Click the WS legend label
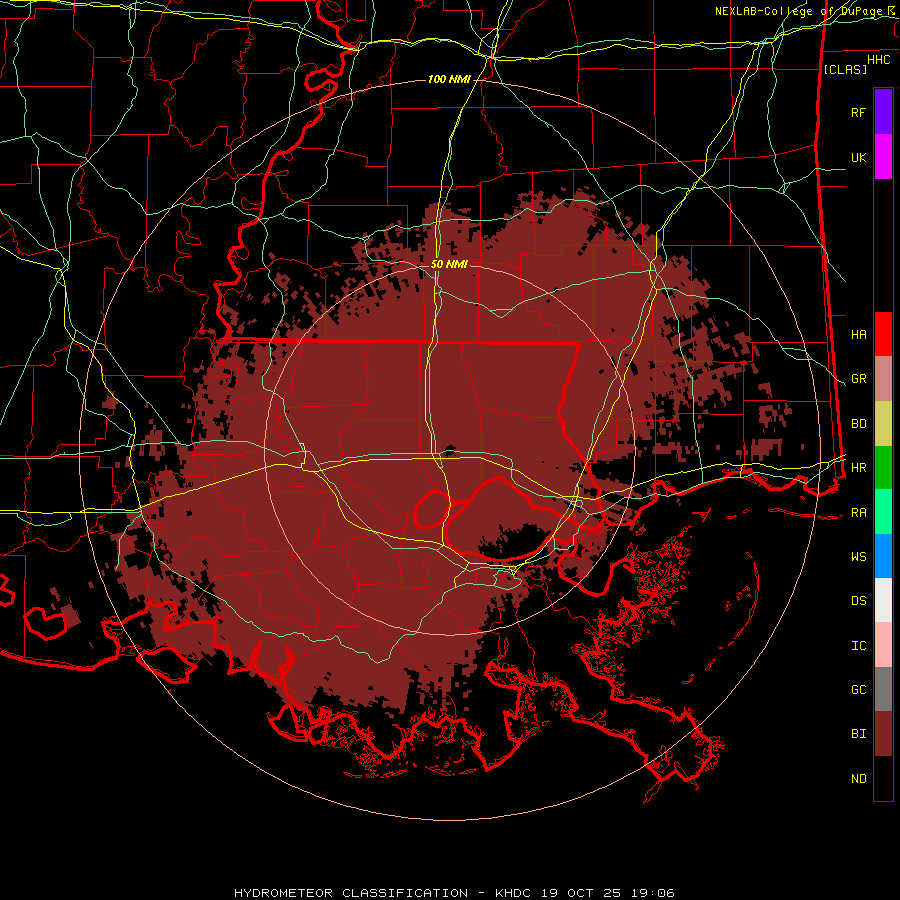The image size is (900, 900). (x=859, y=557)
